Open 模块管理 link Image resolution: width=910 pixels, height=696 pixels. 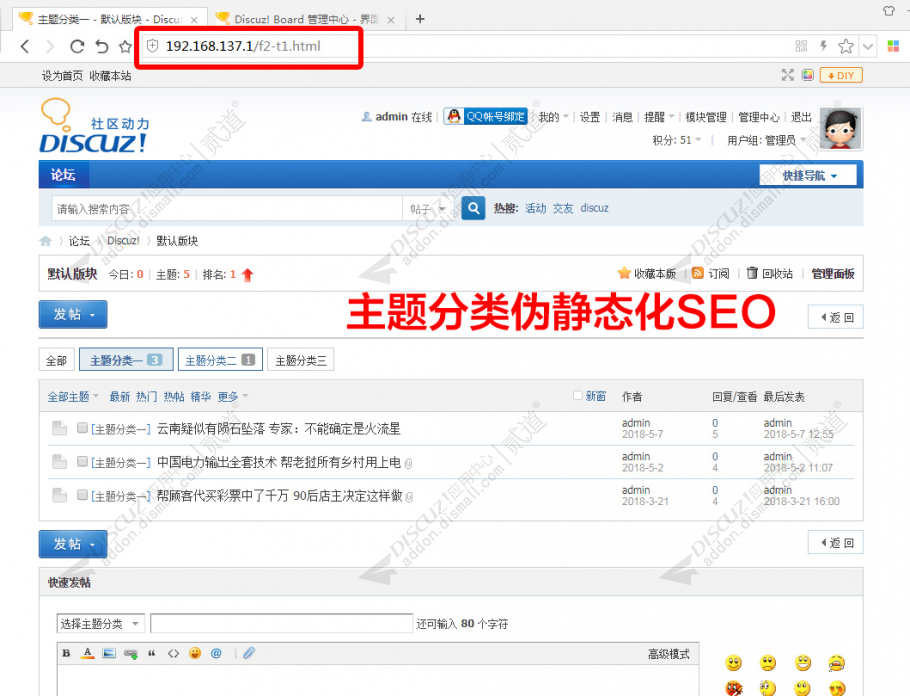click(706, 117)
